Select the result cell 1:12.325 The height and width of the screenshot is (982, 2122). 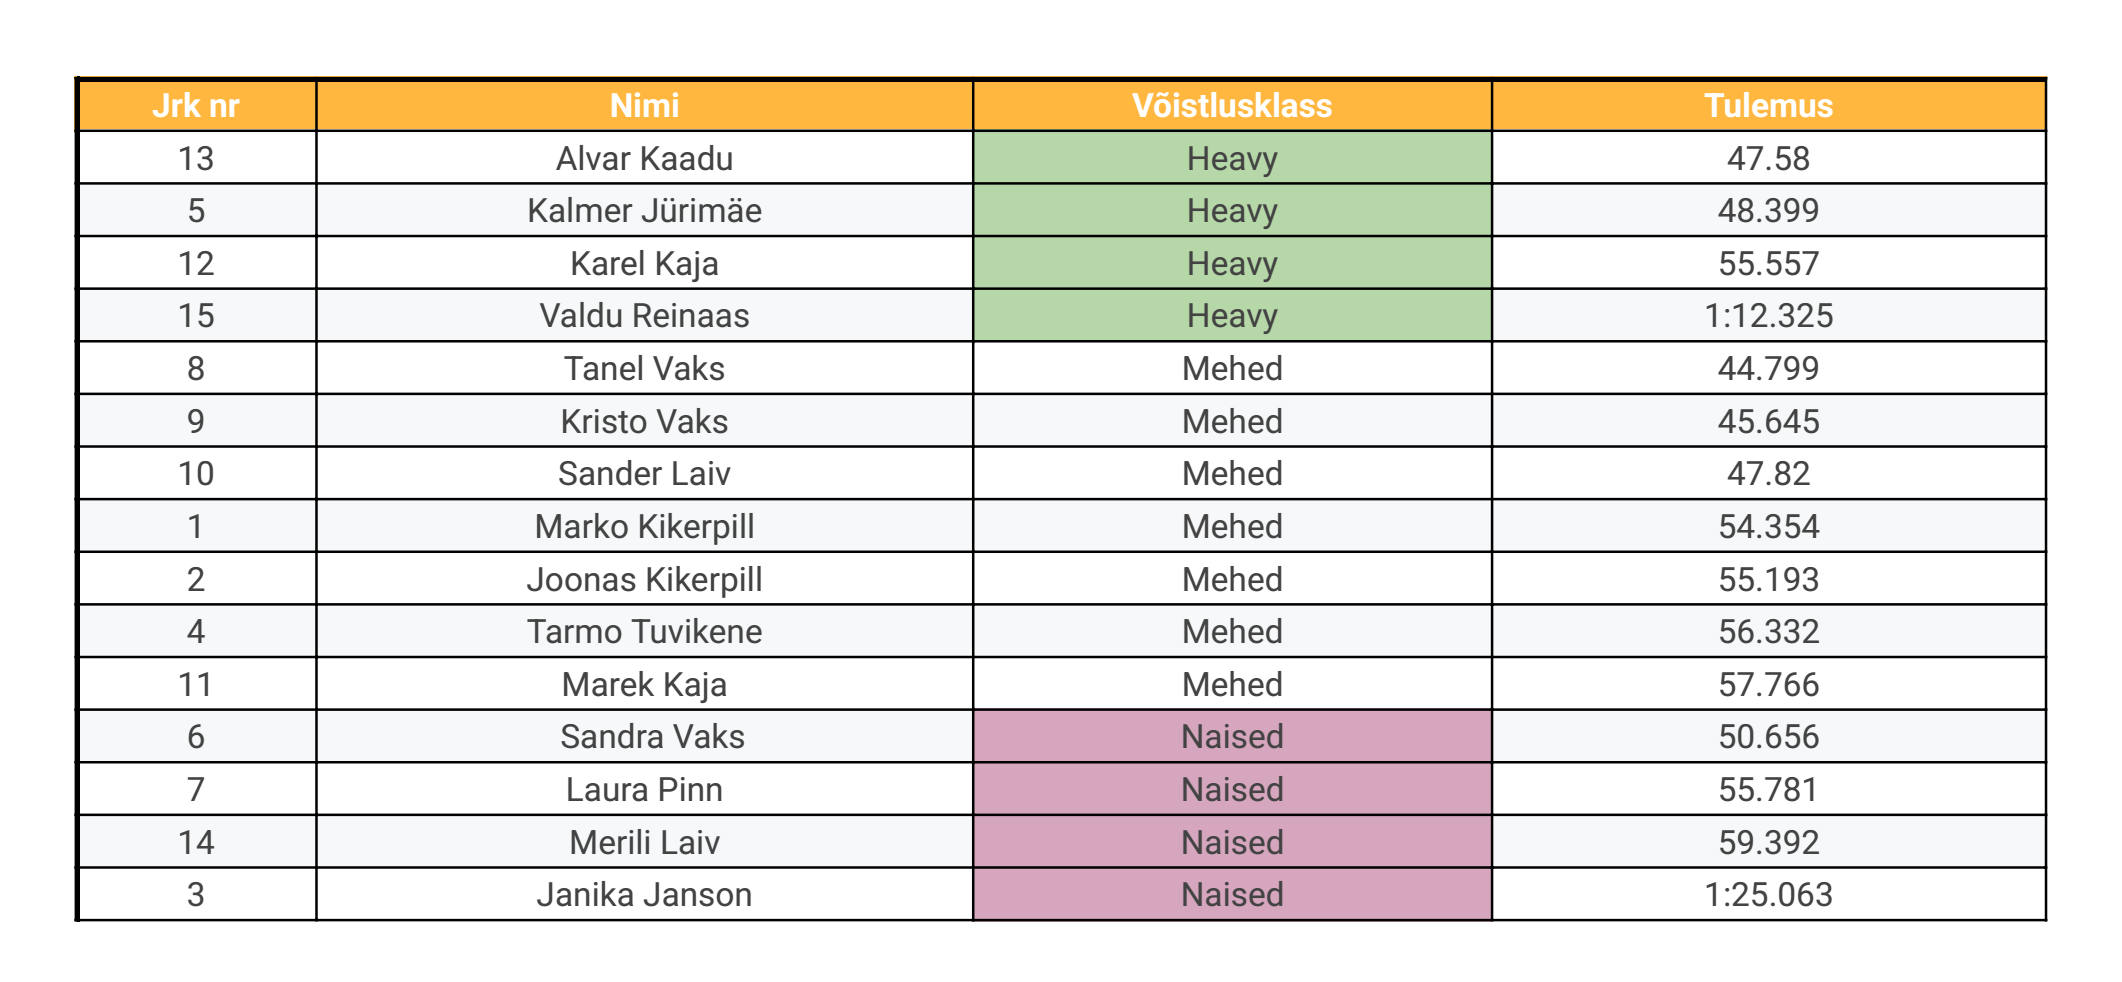1768,316
